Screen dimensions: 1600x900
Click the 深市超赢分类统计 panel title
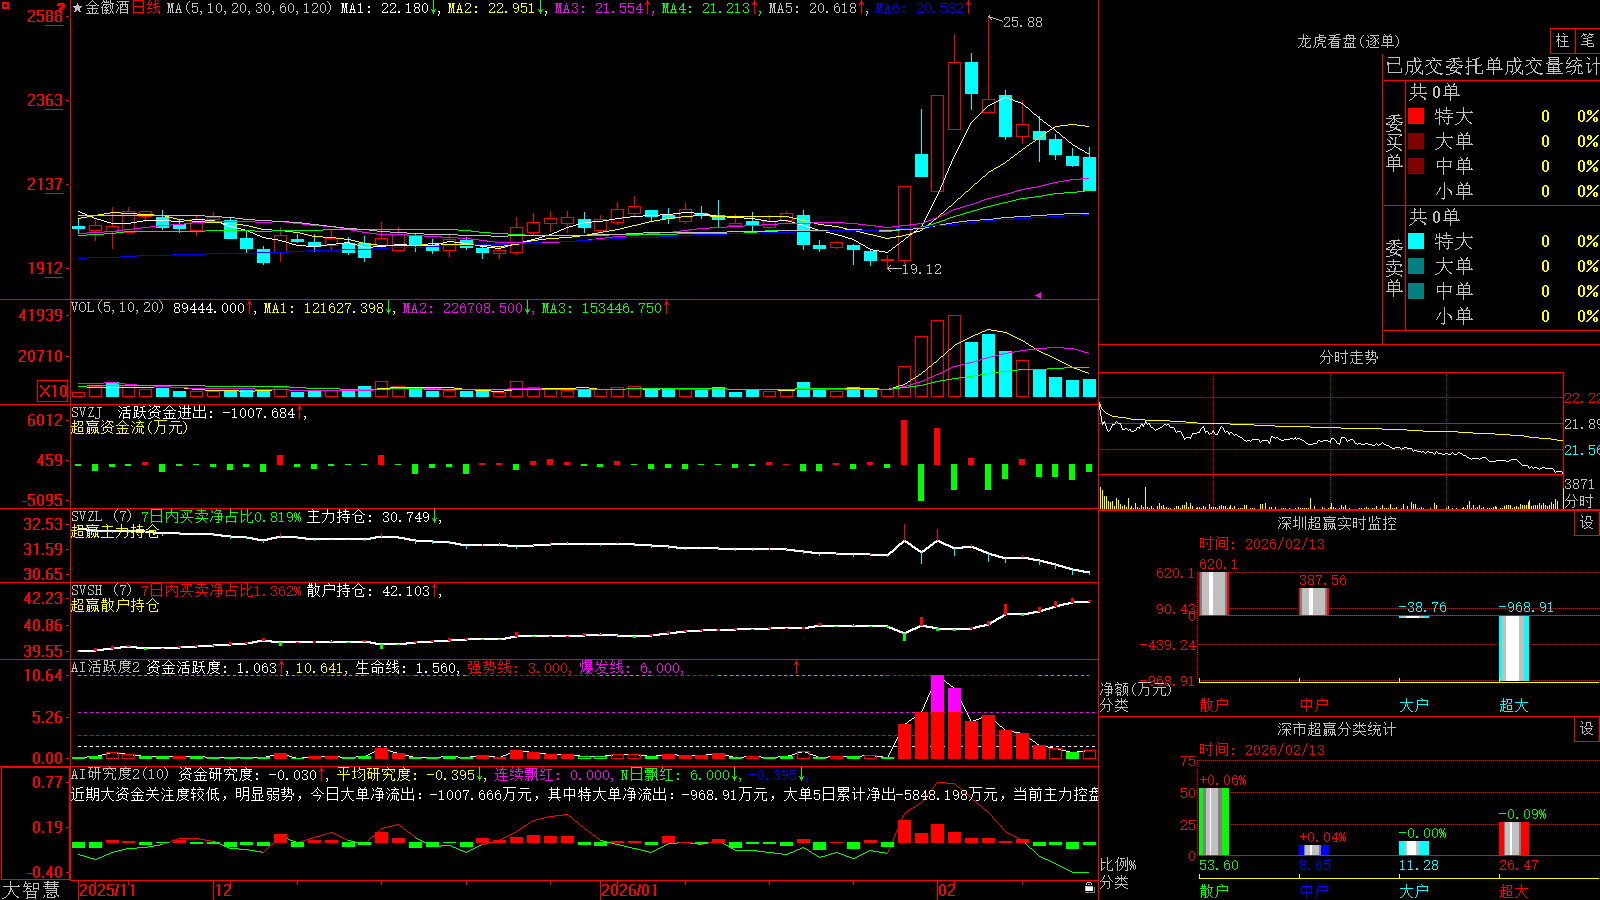coord(1336,729)
